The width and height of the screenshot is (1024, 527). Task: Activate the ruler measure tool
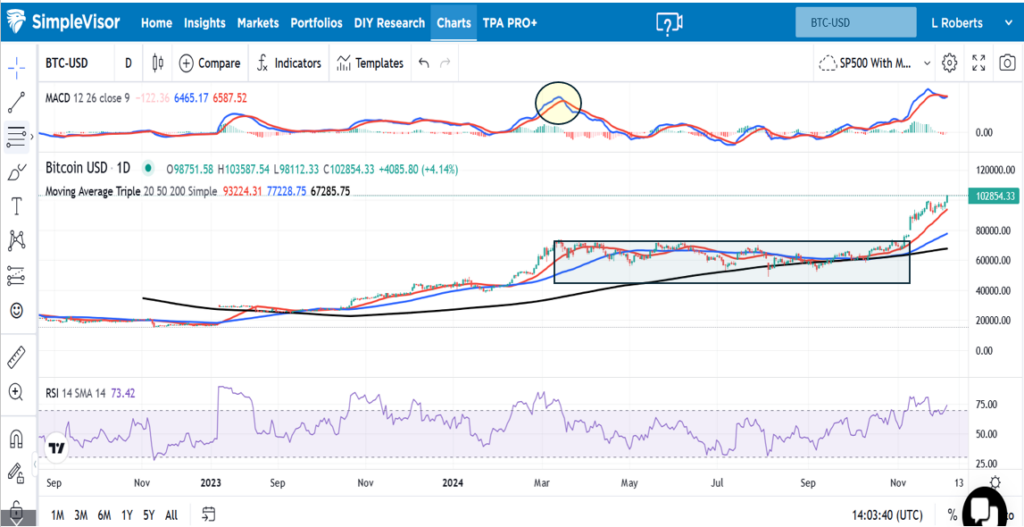pyautogui.click(x=17, y=357)
